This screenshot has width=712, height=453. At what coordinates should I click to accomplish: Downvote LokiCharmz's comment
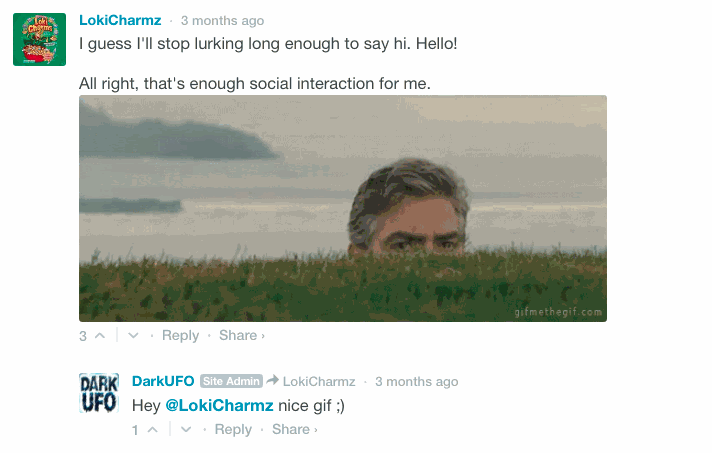click(134, 336)
